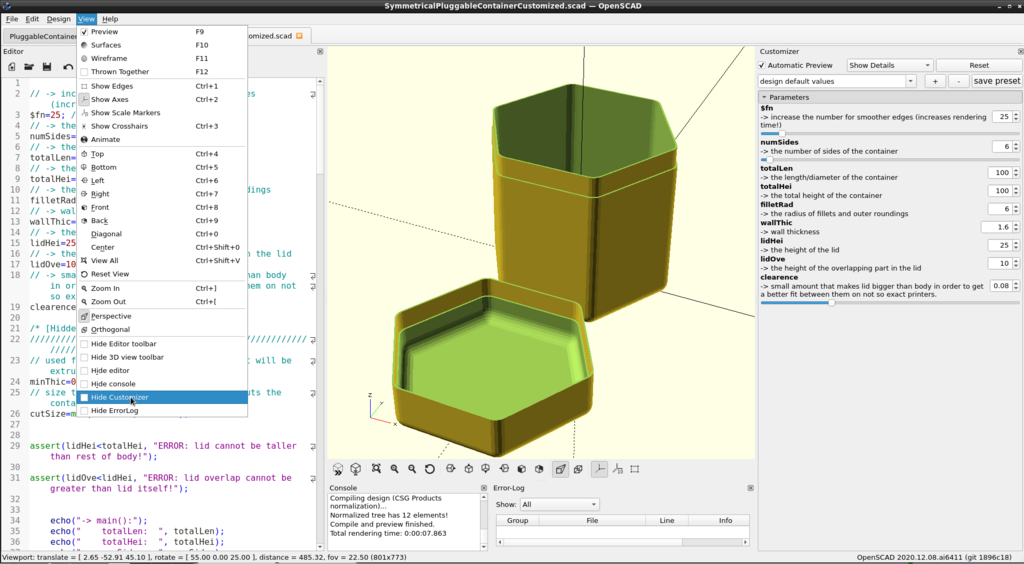Click the Group column header in Error-Log
The height and width of the screenshot is (564, 1024).
[x=517, y=520]
